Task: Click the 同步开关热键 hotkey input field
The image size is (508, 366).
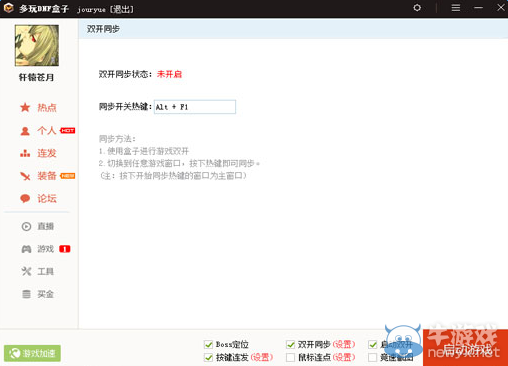Action: coord(195,107)
